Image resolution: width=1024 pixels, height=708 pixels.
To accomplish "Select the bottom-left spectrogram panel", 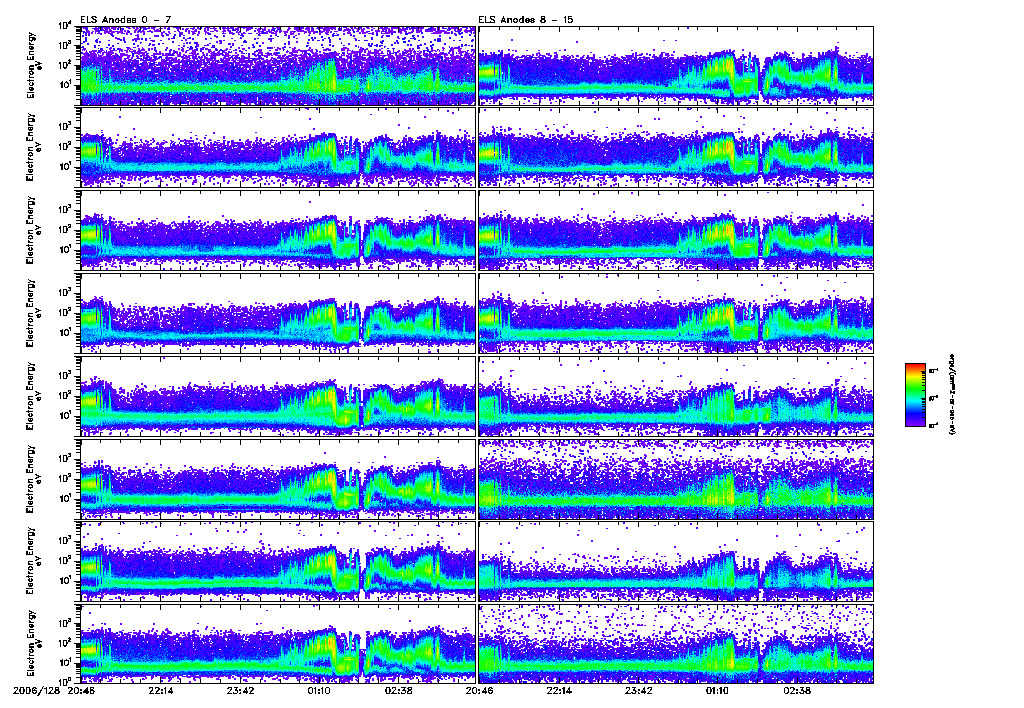I will coord(278,644).
